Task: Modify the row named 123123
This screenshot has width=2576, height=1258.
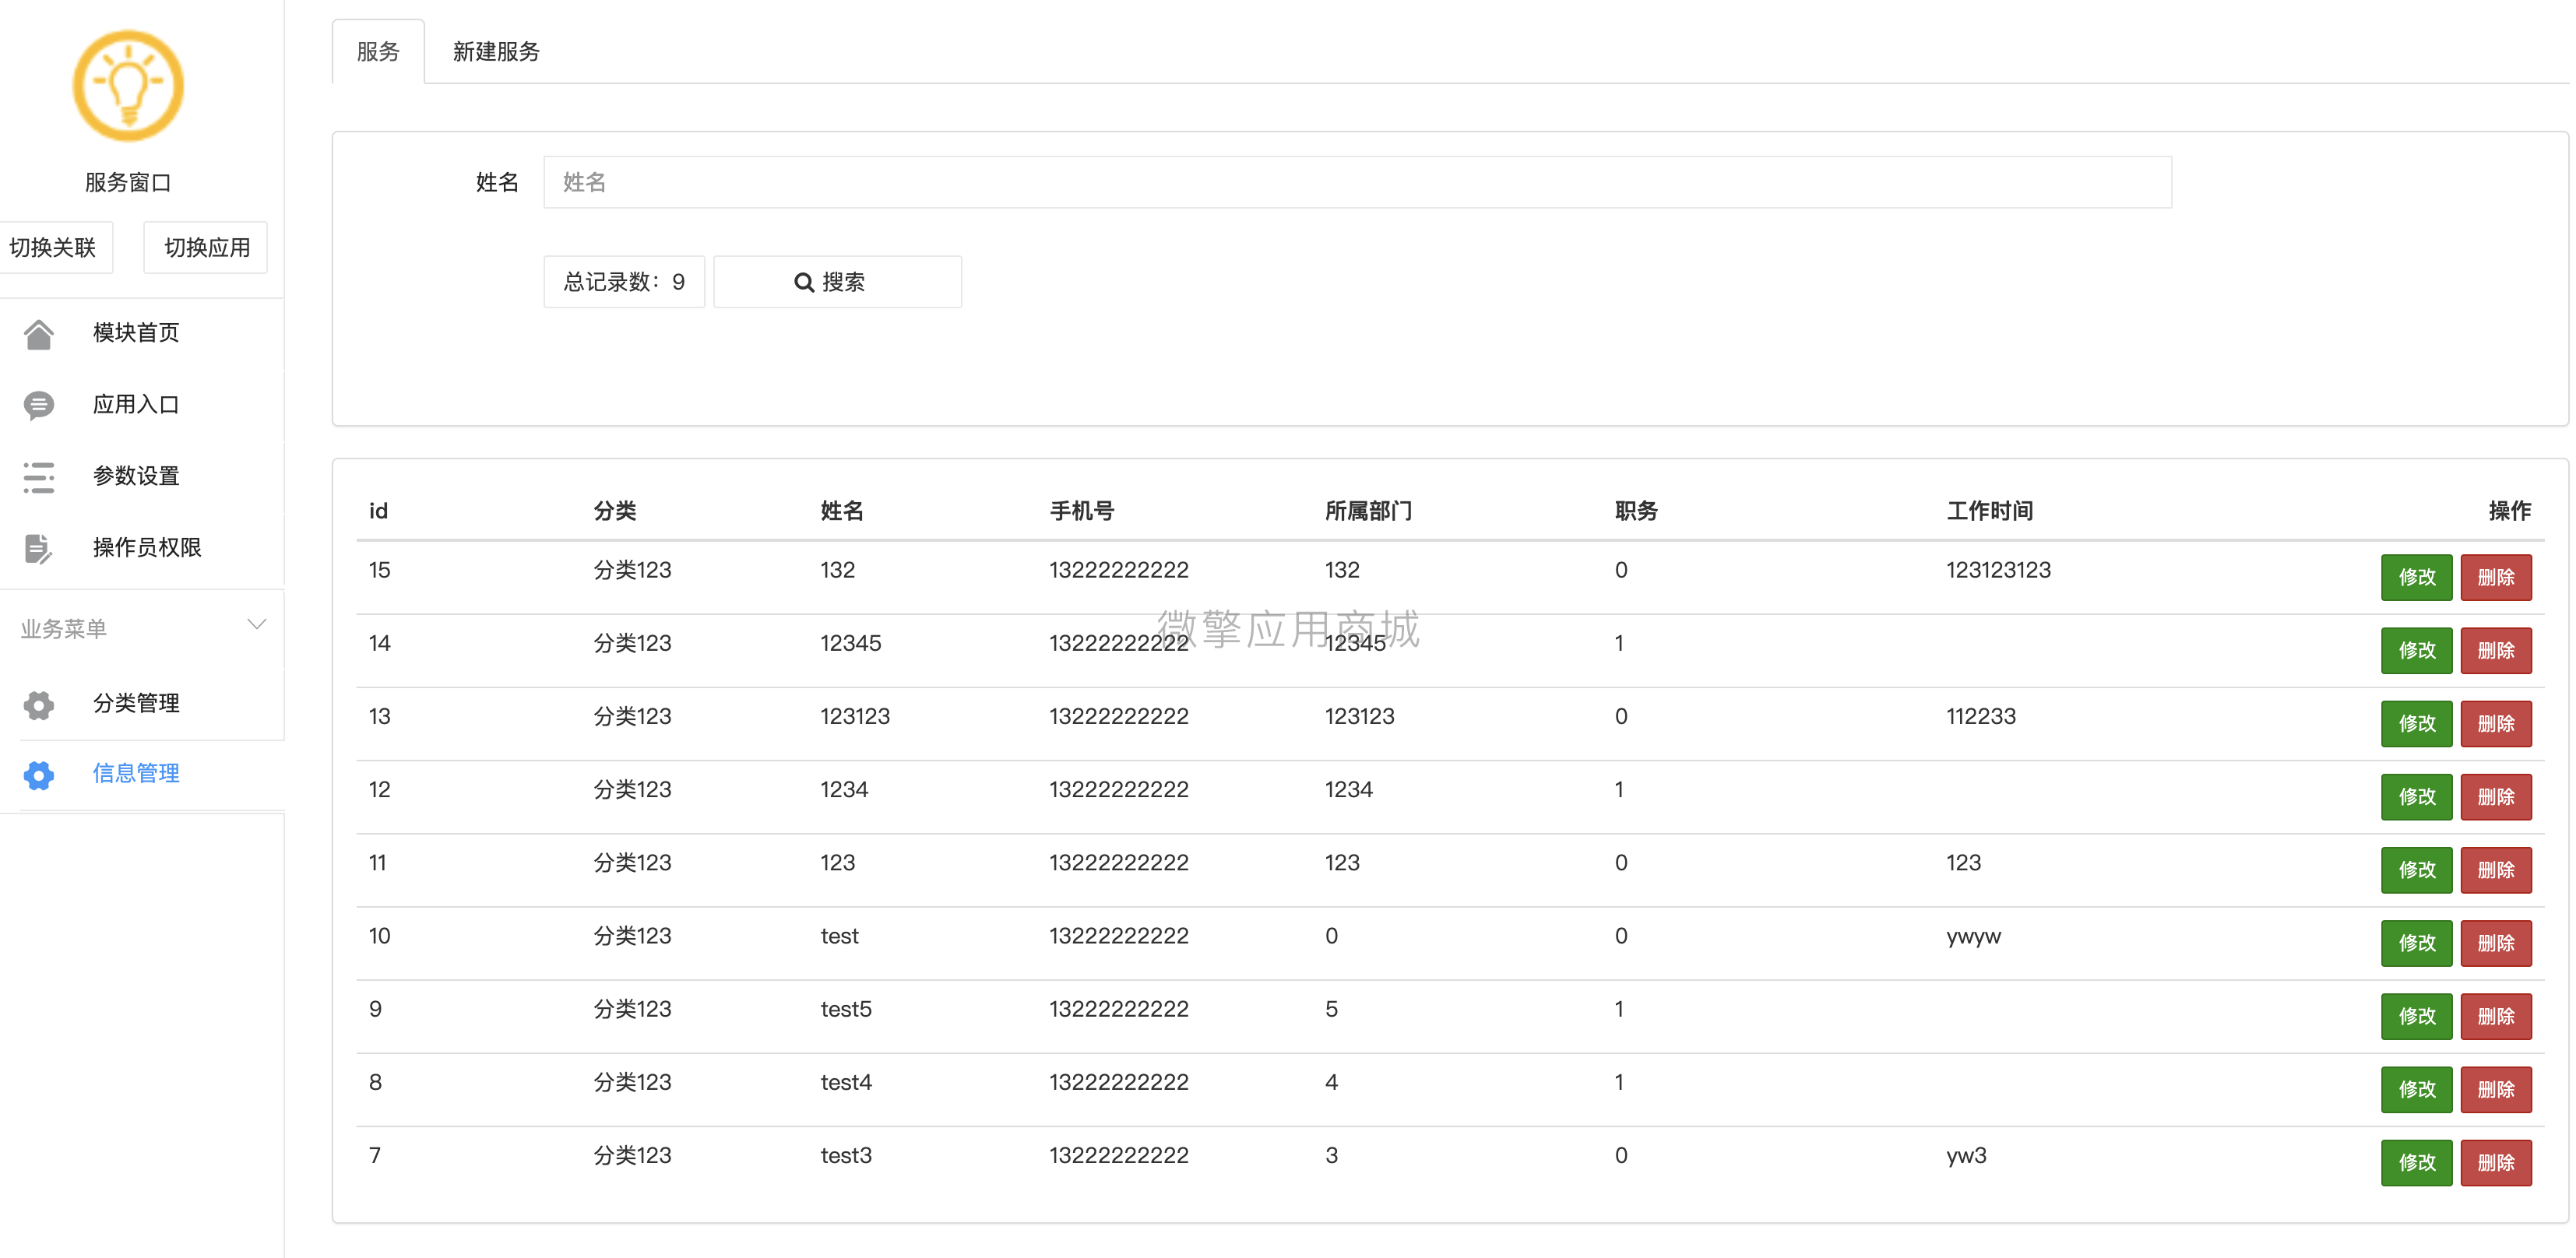Action: [2416, 723]
